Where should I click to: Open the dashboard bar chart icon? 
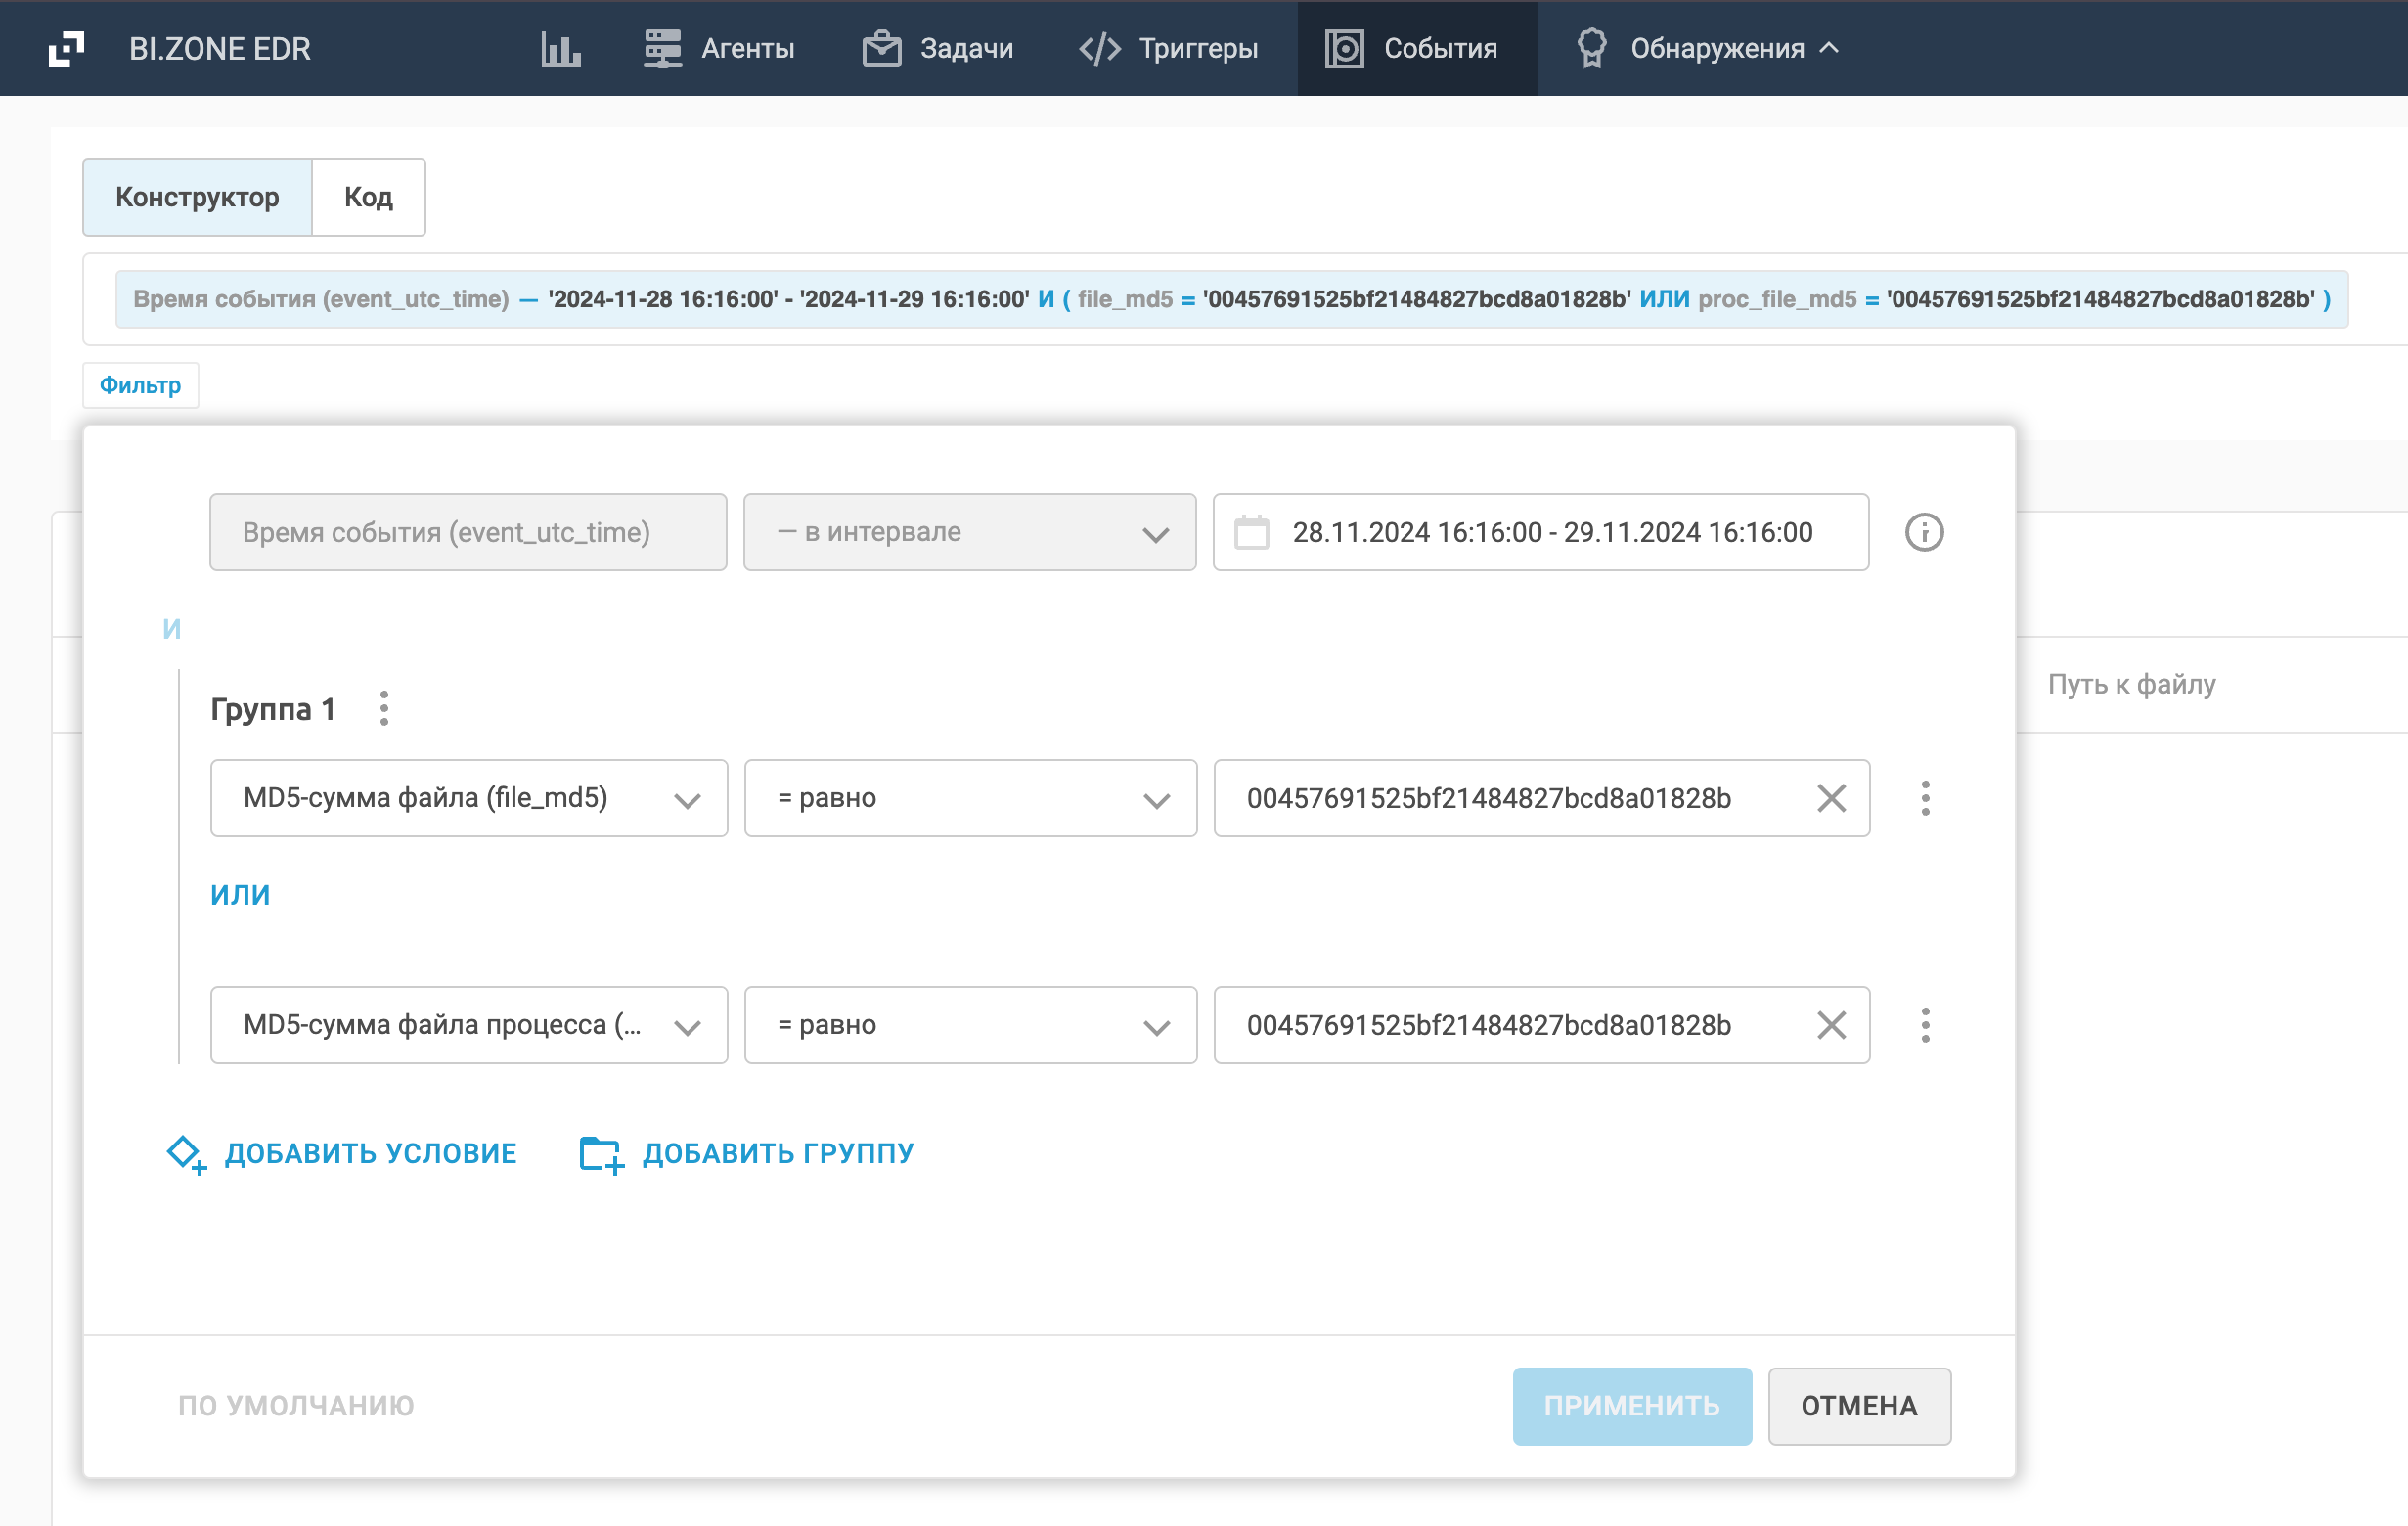(x=561, y=48)
